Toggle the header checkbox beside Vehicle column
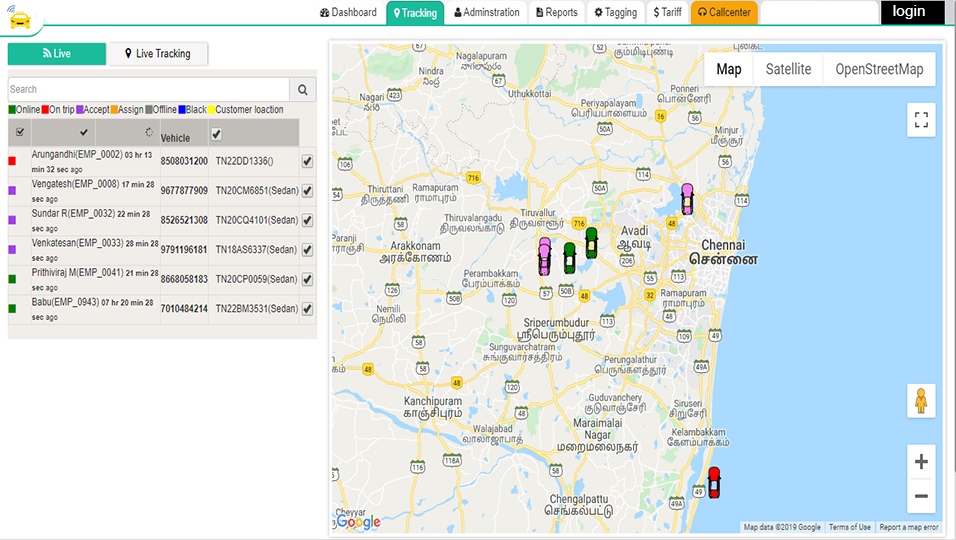 coord(216,134)
